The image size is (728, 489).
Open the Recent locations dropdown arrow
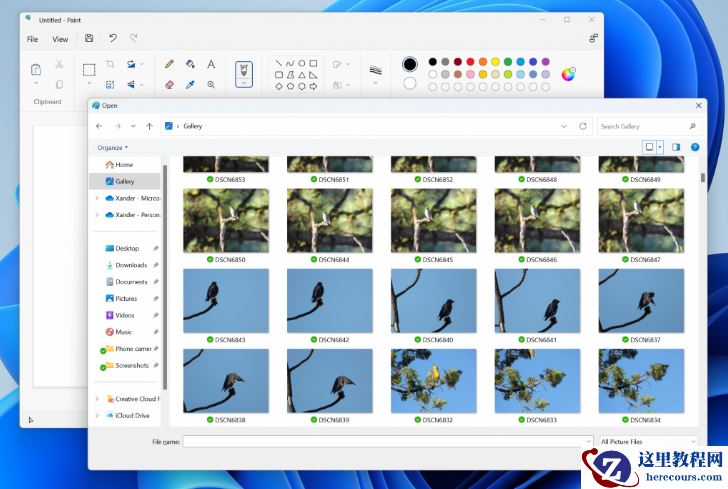tap(133, 126)
